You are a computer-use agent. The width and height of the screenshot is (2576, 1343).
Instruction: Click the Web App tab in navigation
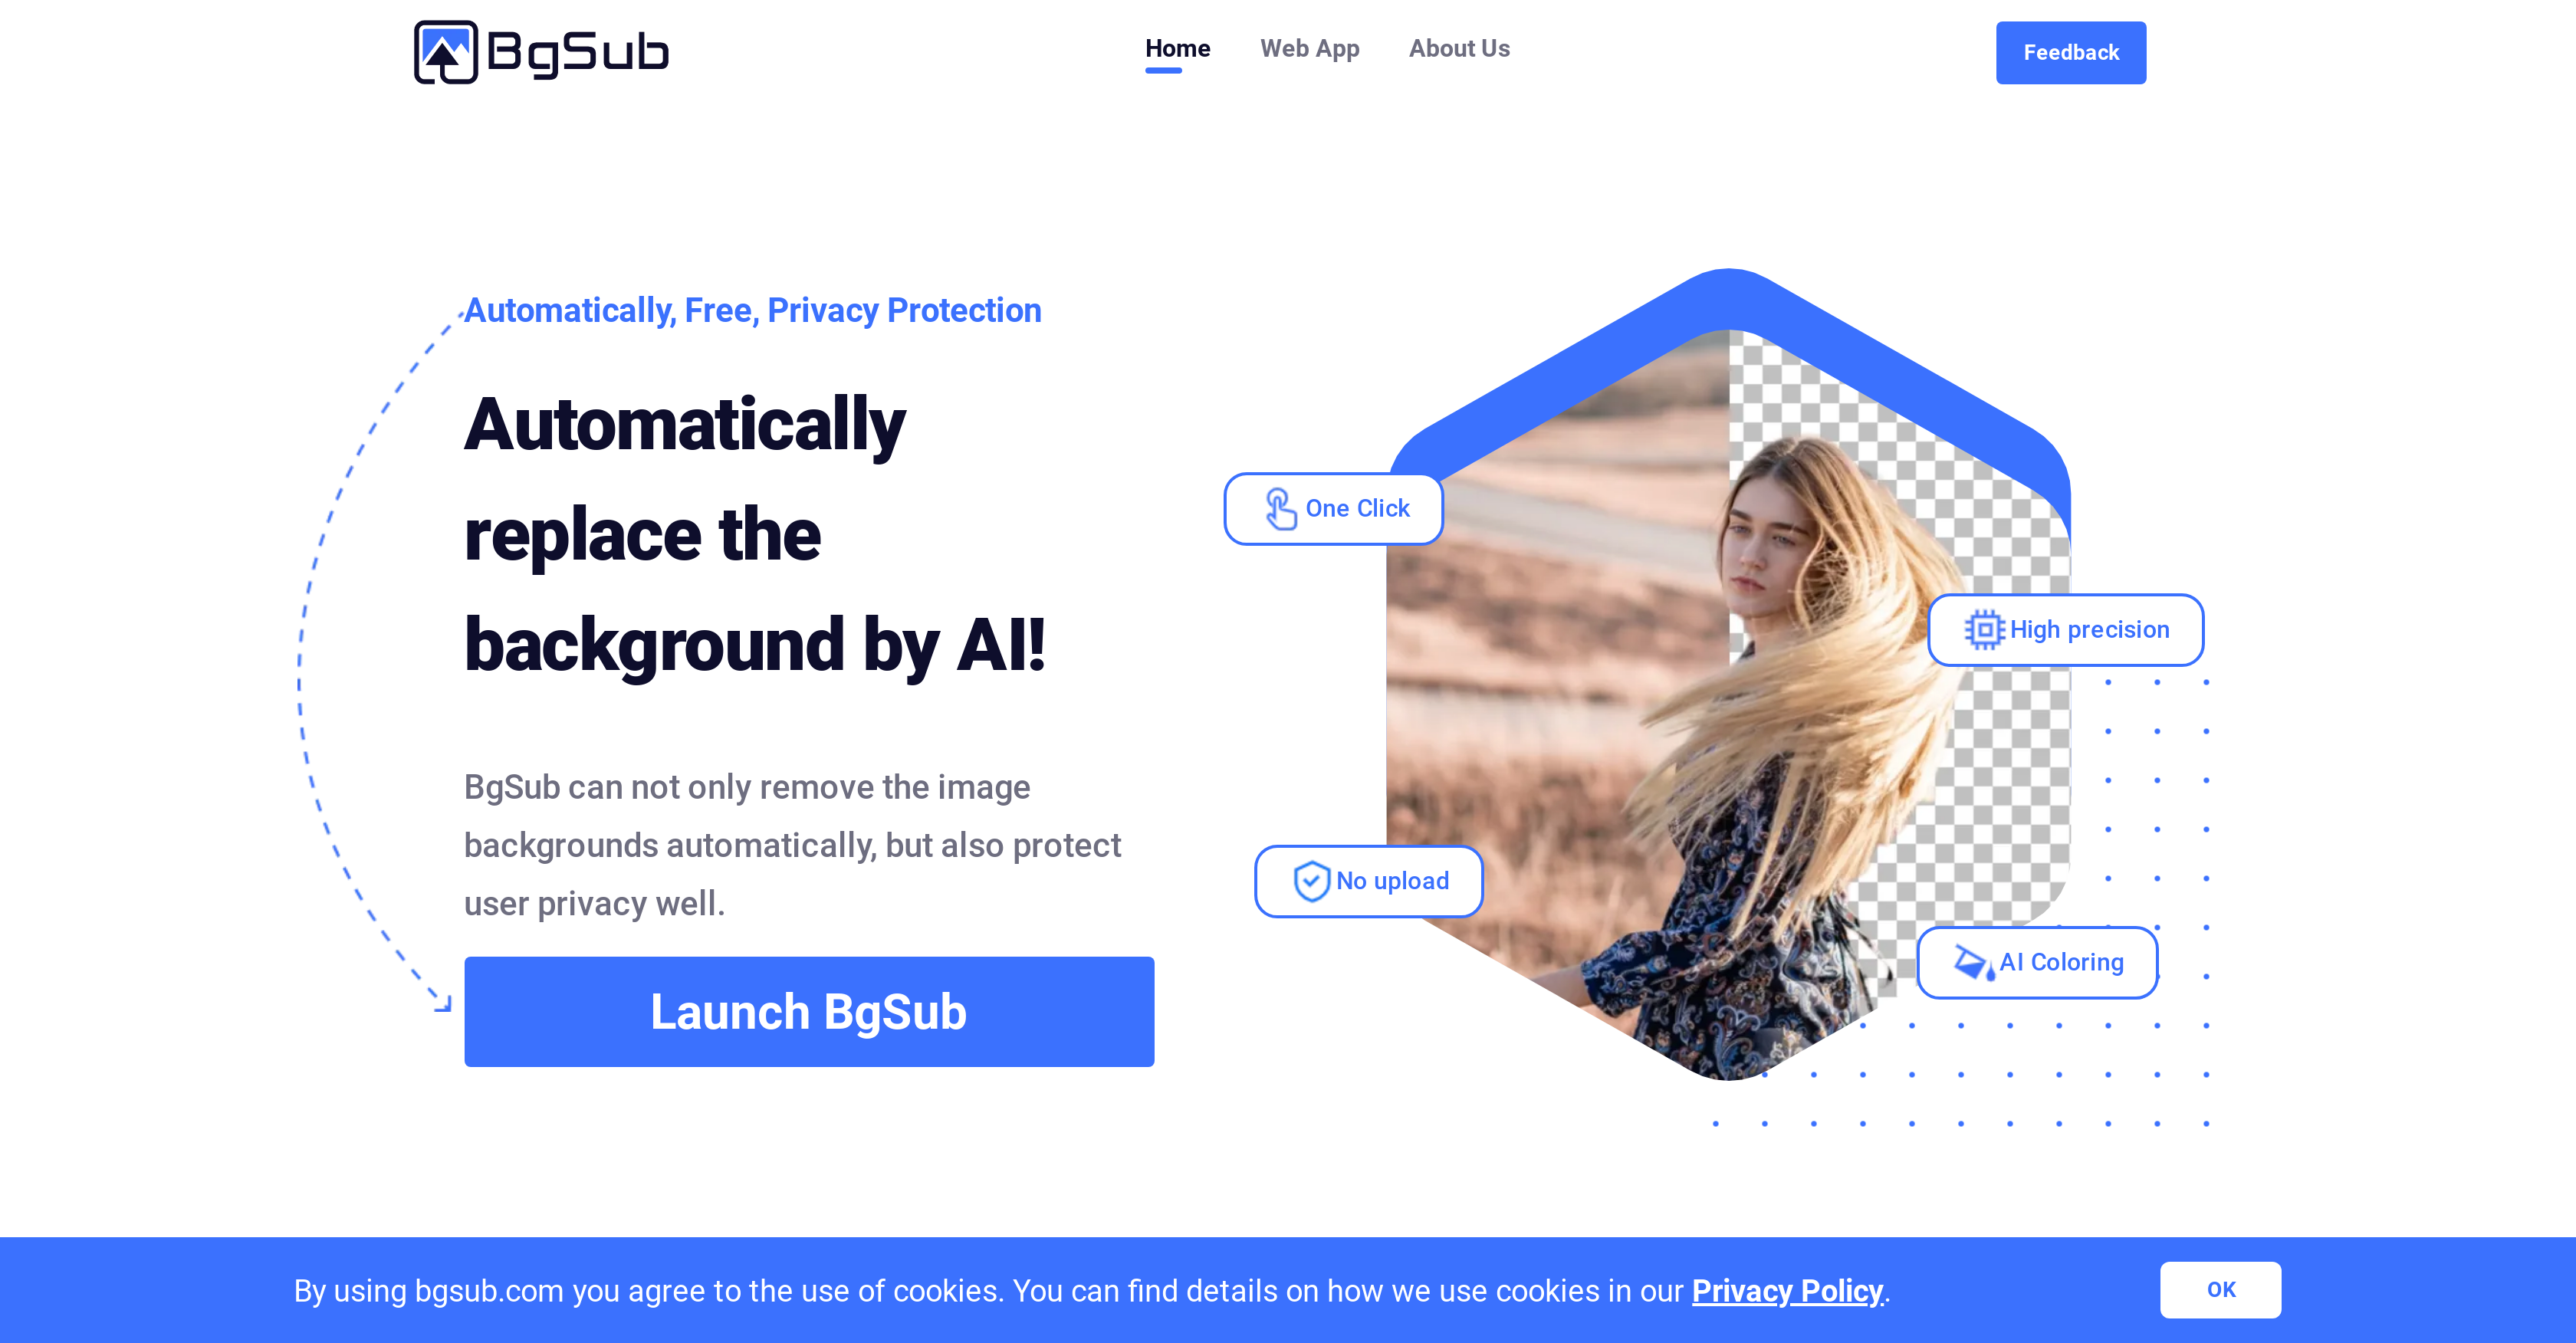[x=1310, y=48]
